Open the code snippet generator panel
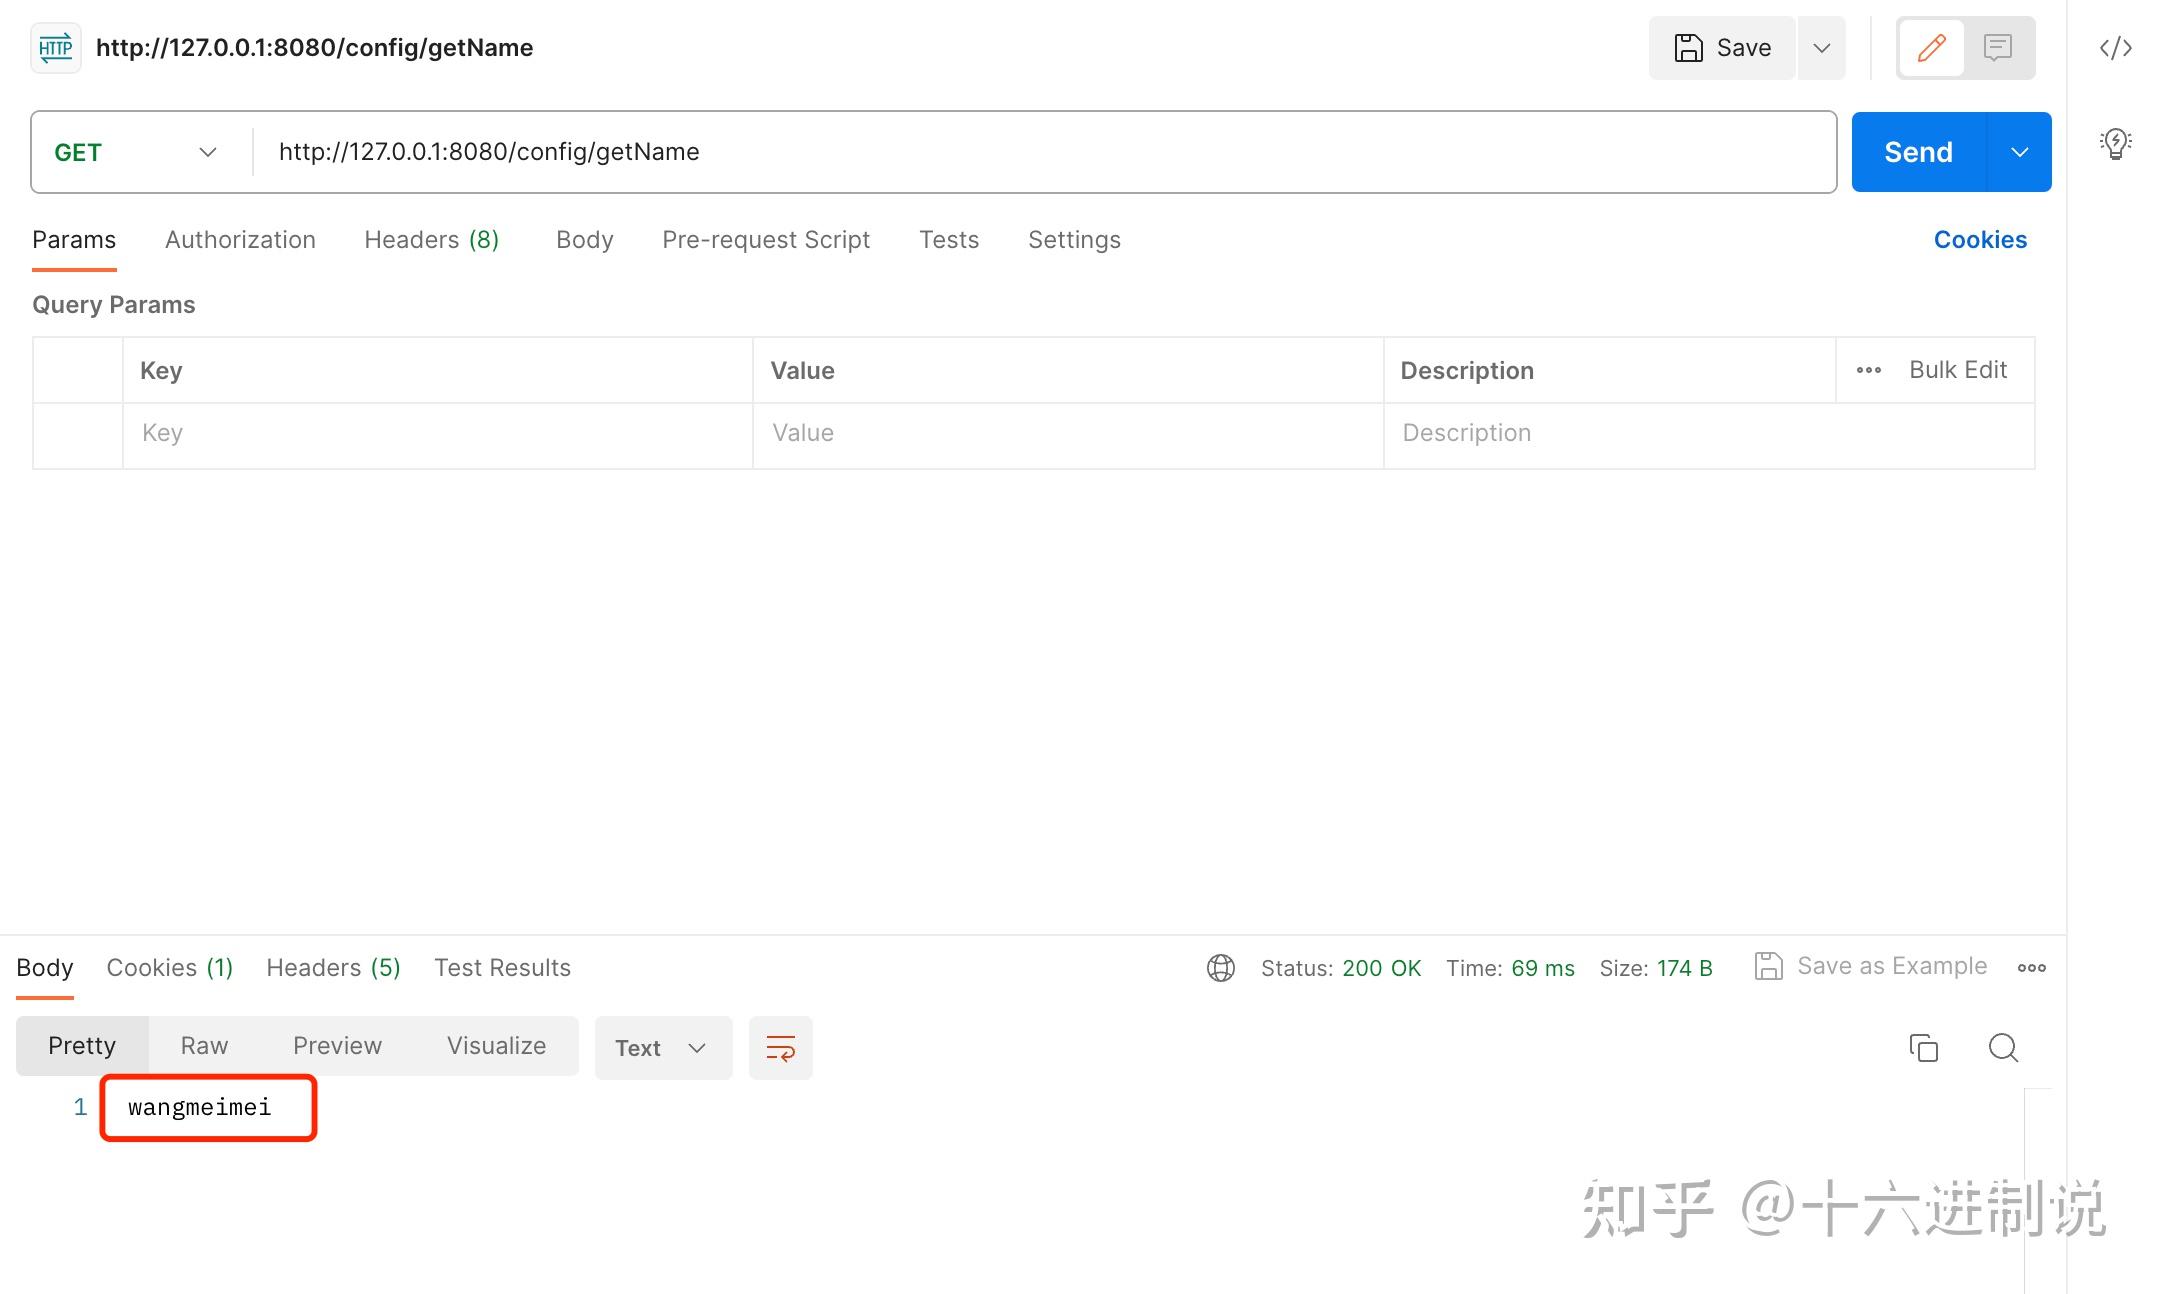2162x1294 pixels. click(x=2117, y=47)
